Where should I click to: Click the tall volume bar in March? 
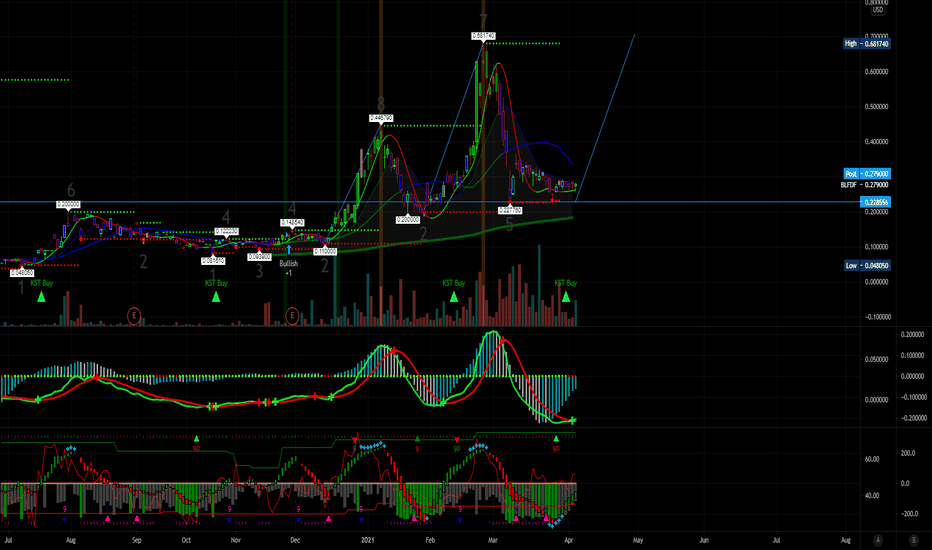(x=539, y=285)
